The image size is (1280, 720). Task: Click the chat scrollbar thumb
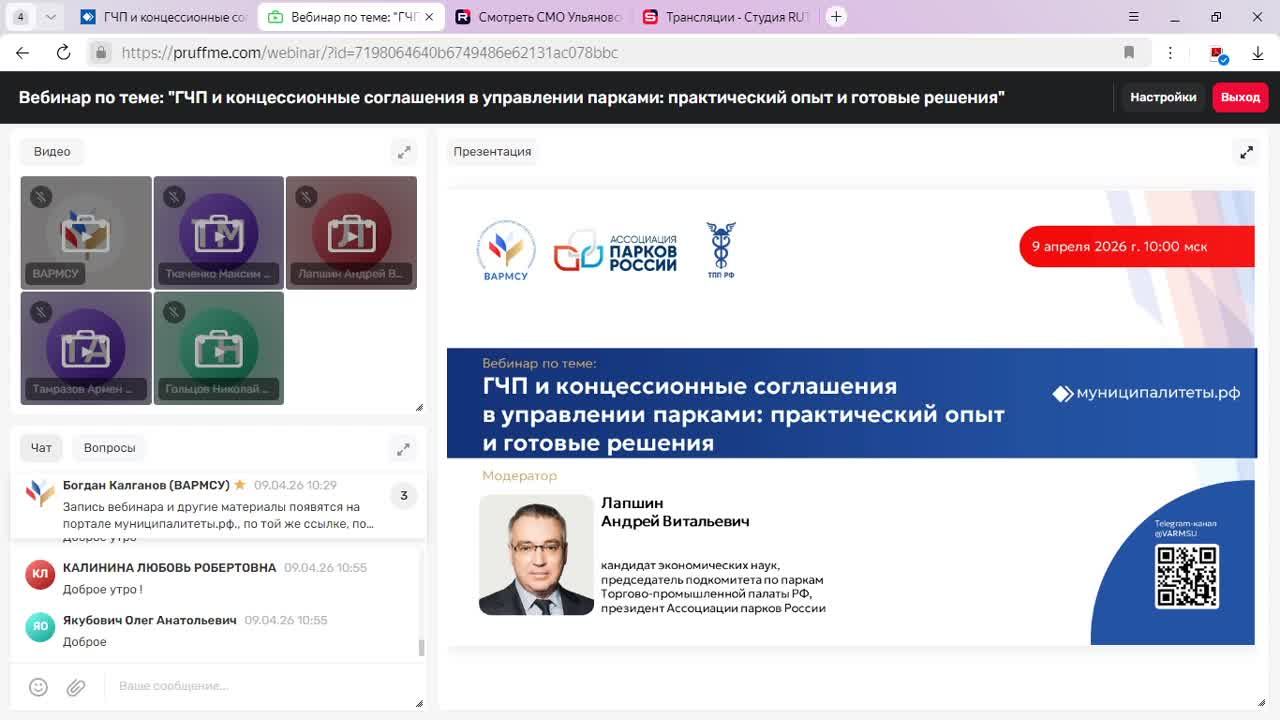[x=421, y=648]
